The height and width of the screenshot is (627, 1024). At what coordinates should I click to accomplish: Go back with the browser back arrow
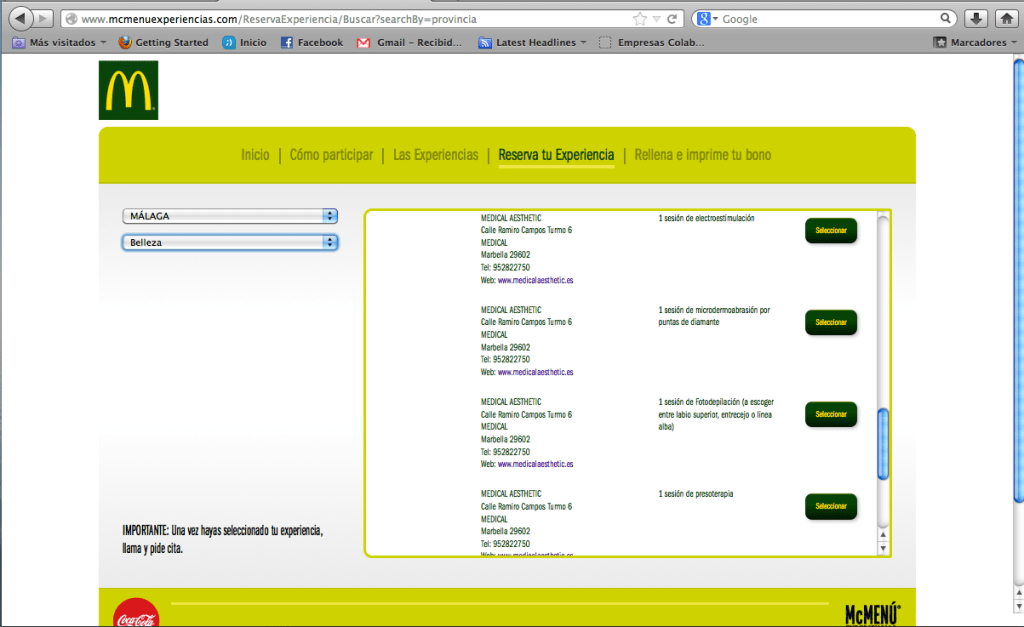21,19
